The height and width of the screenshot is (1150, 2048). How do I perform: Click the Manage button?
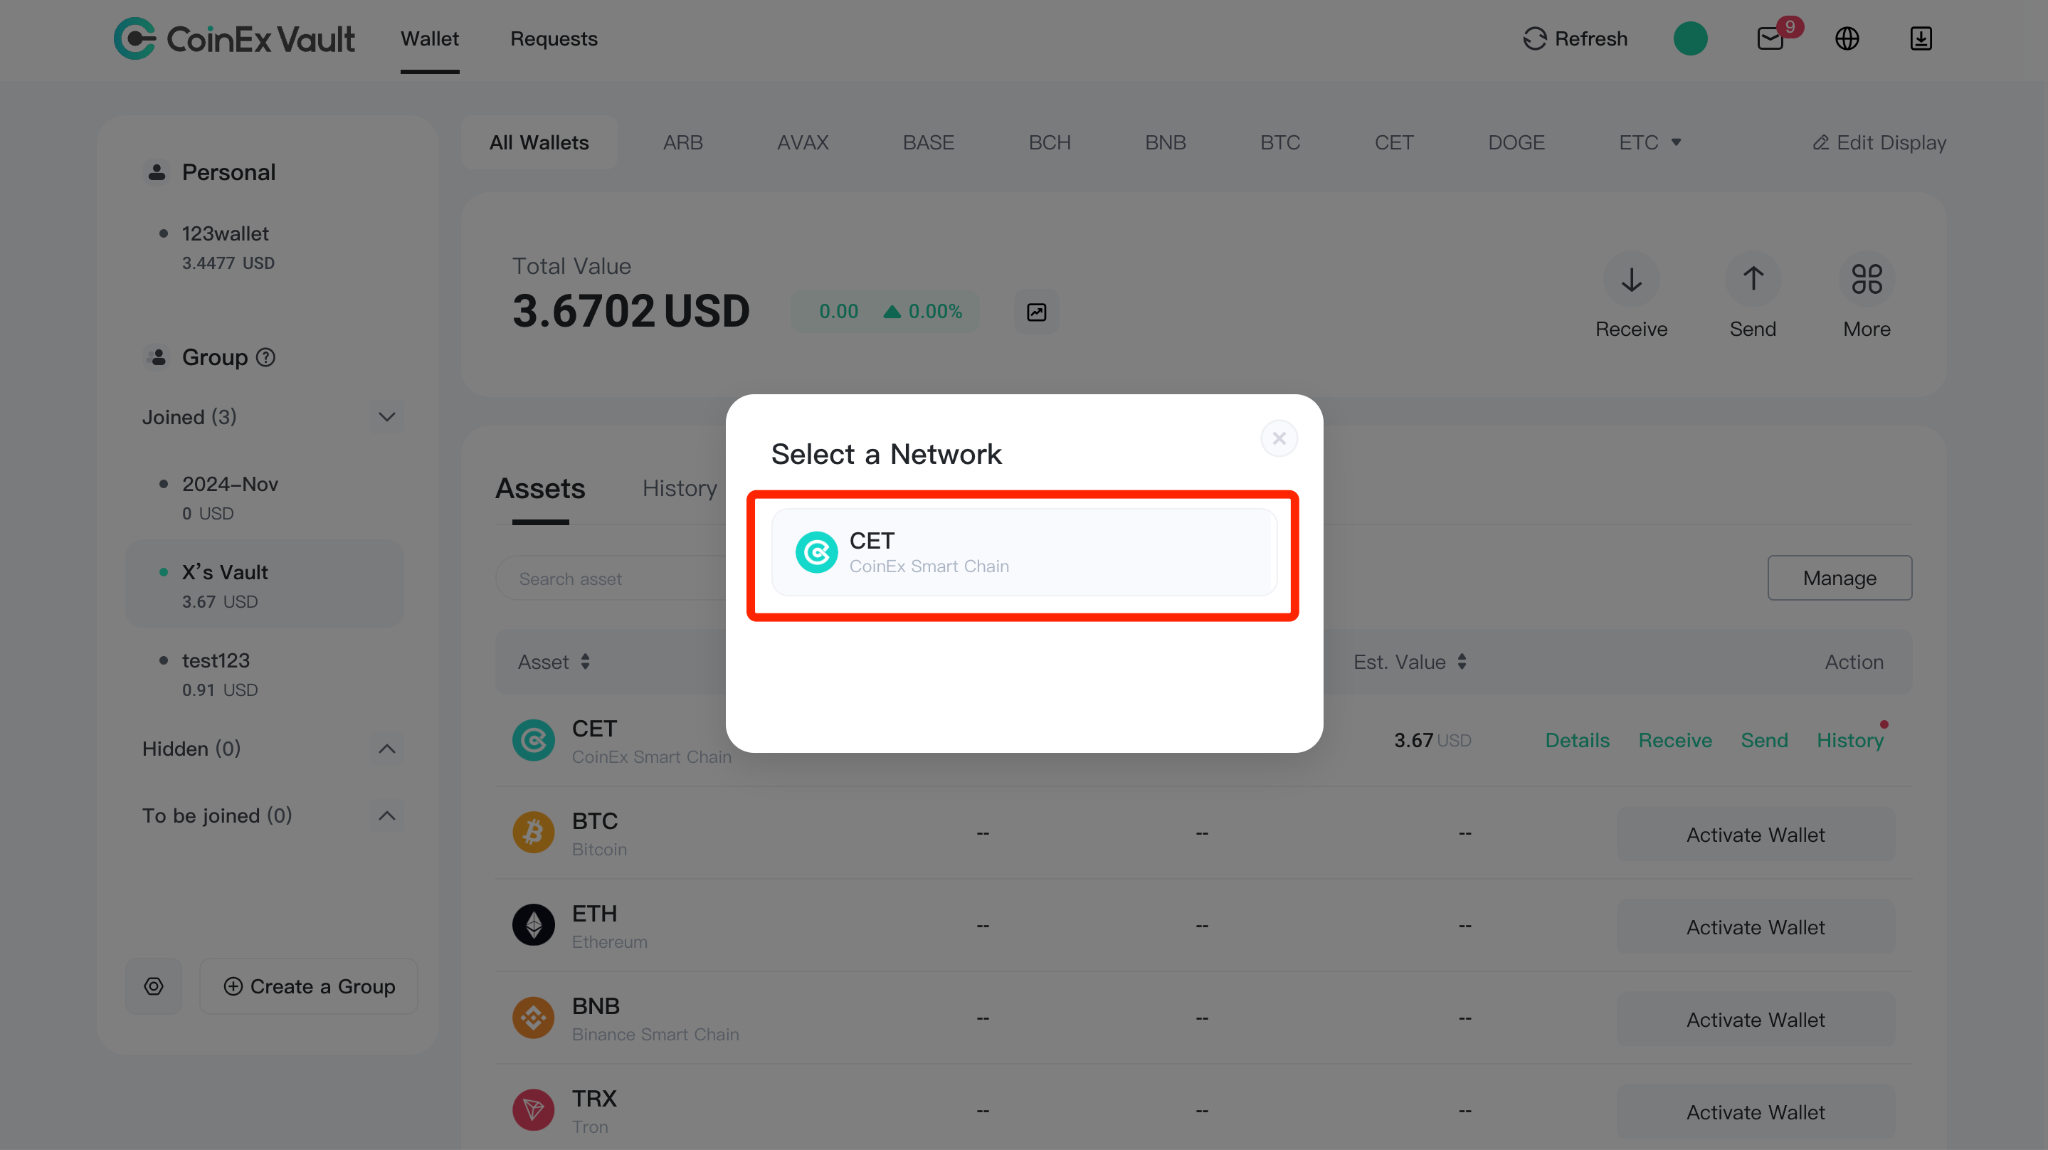(x=1839, y=578)
